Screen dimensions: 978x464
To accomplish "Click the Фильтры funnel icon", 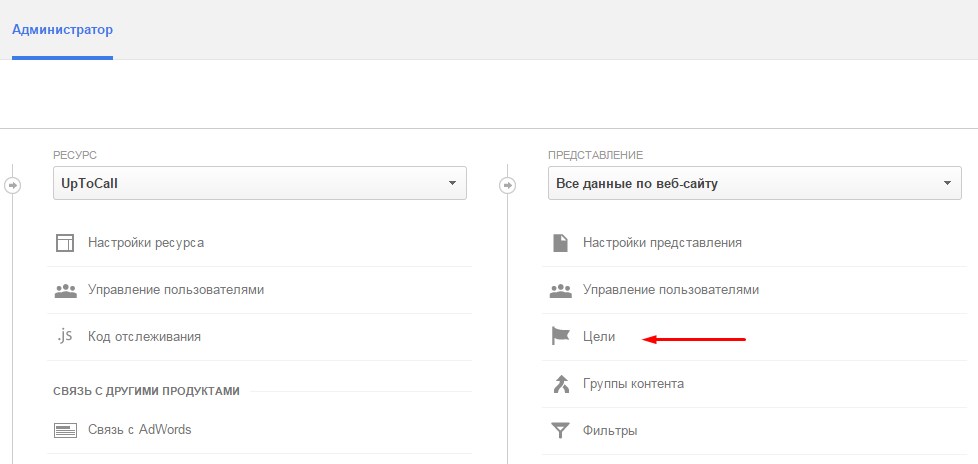I will pos(560,431).
